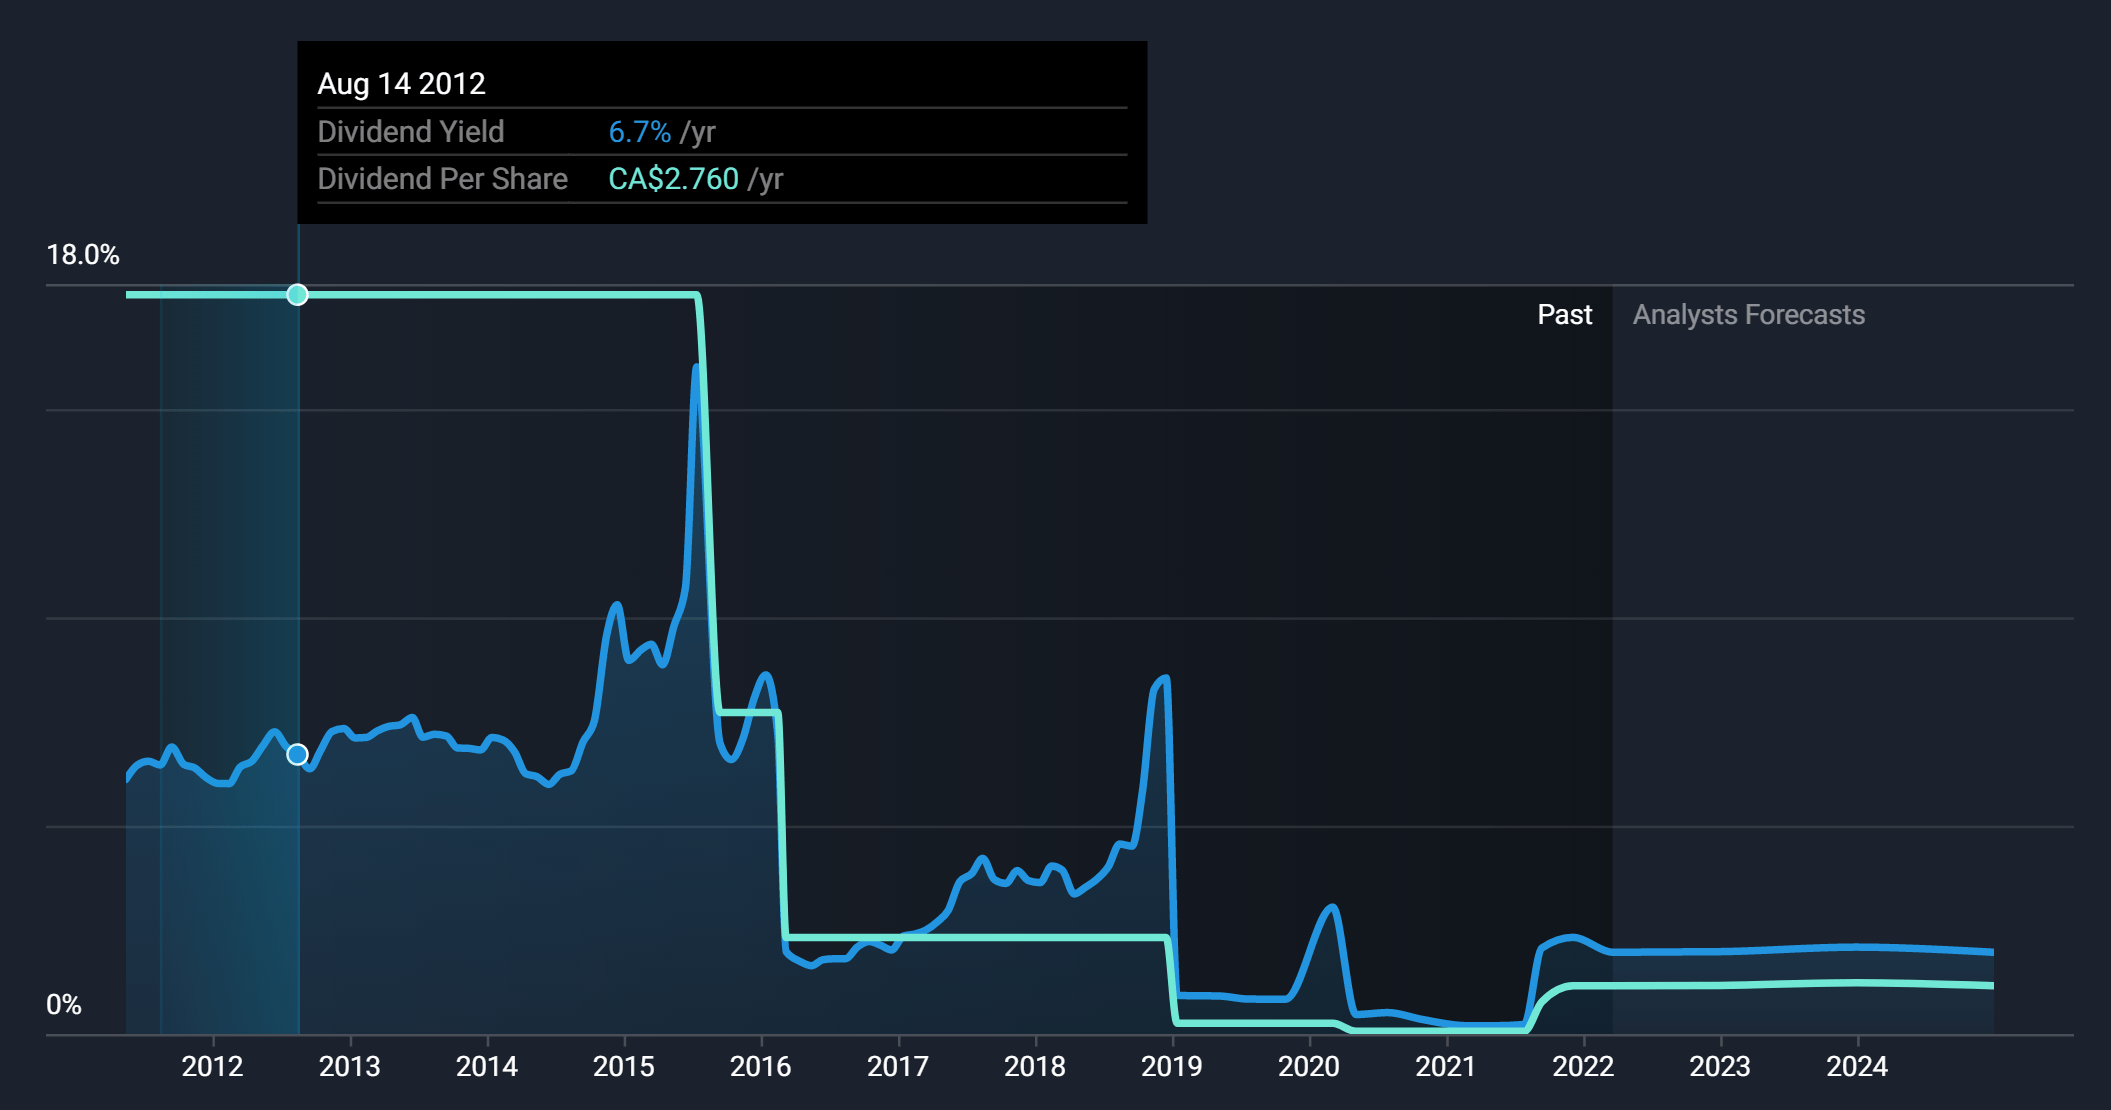Toggle the Past period view

point(1565,314)
